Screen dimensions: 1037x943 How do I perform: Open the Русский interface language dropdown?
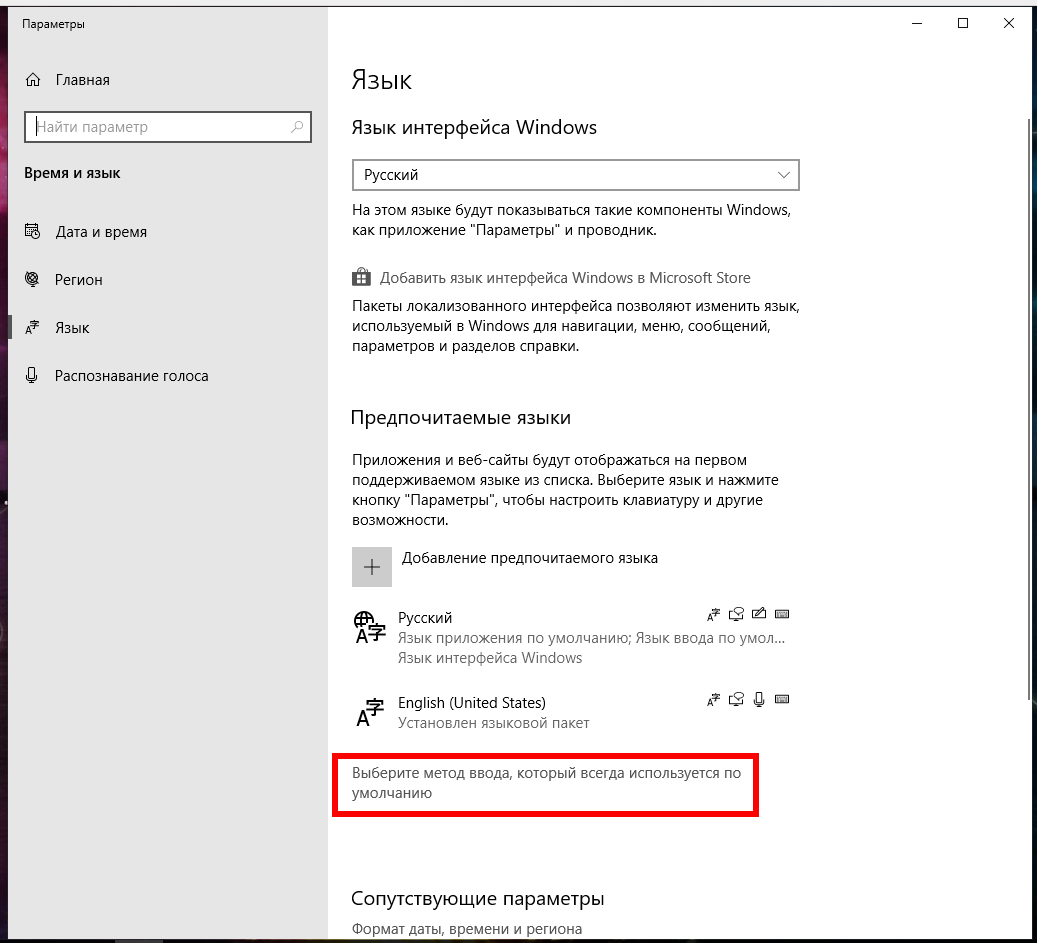575,175
